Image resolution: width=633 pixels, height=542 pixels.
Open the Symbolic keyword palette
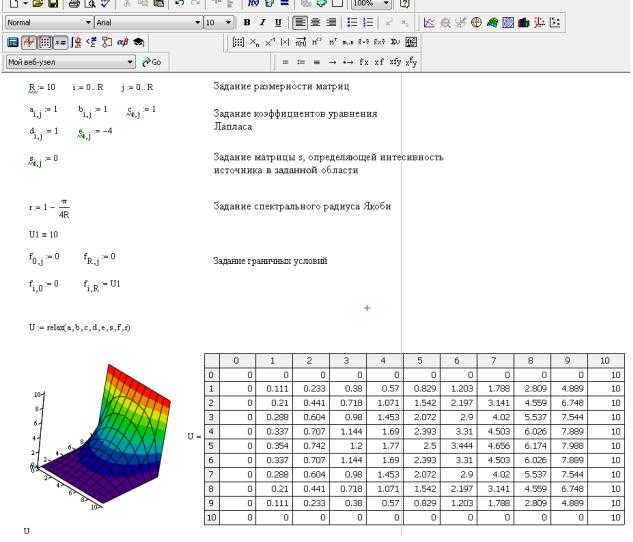coord(138,42)
